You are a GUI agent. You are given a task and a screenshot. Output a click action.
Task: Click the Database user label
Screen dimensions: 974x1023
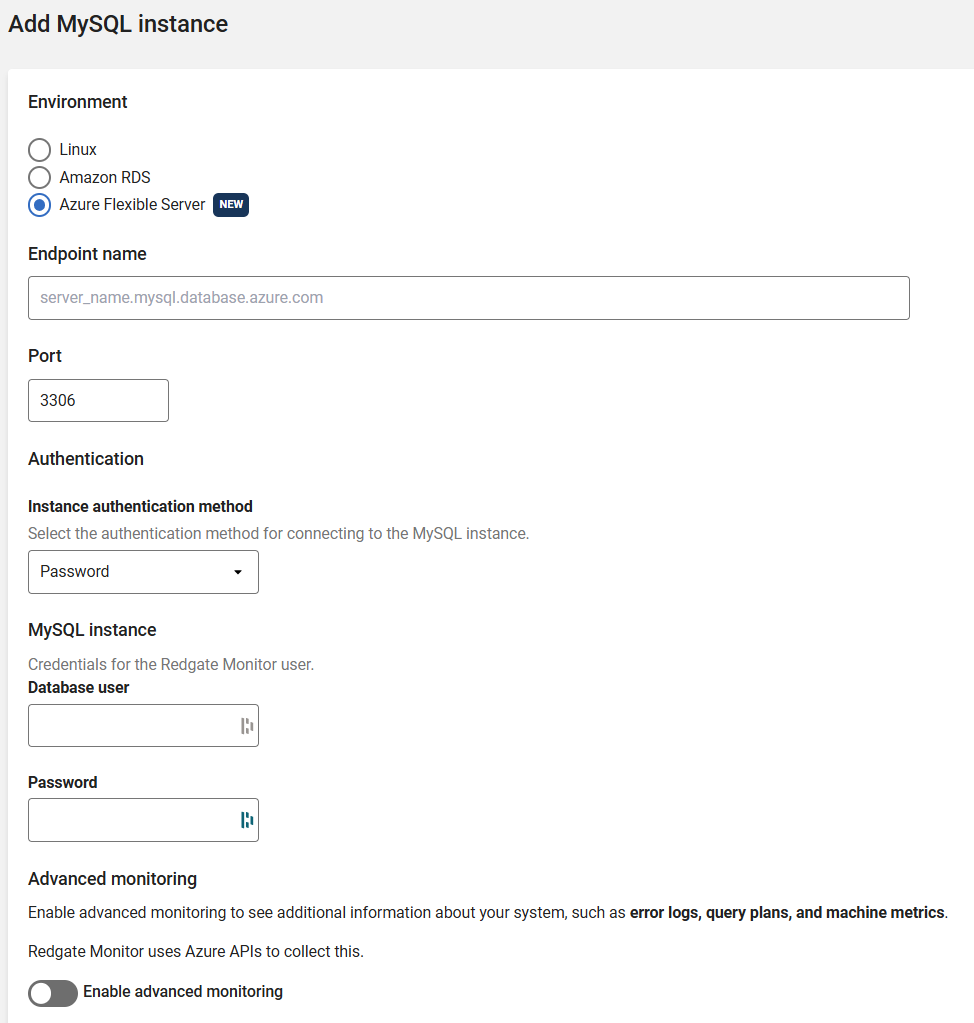[x=79, y=688]
